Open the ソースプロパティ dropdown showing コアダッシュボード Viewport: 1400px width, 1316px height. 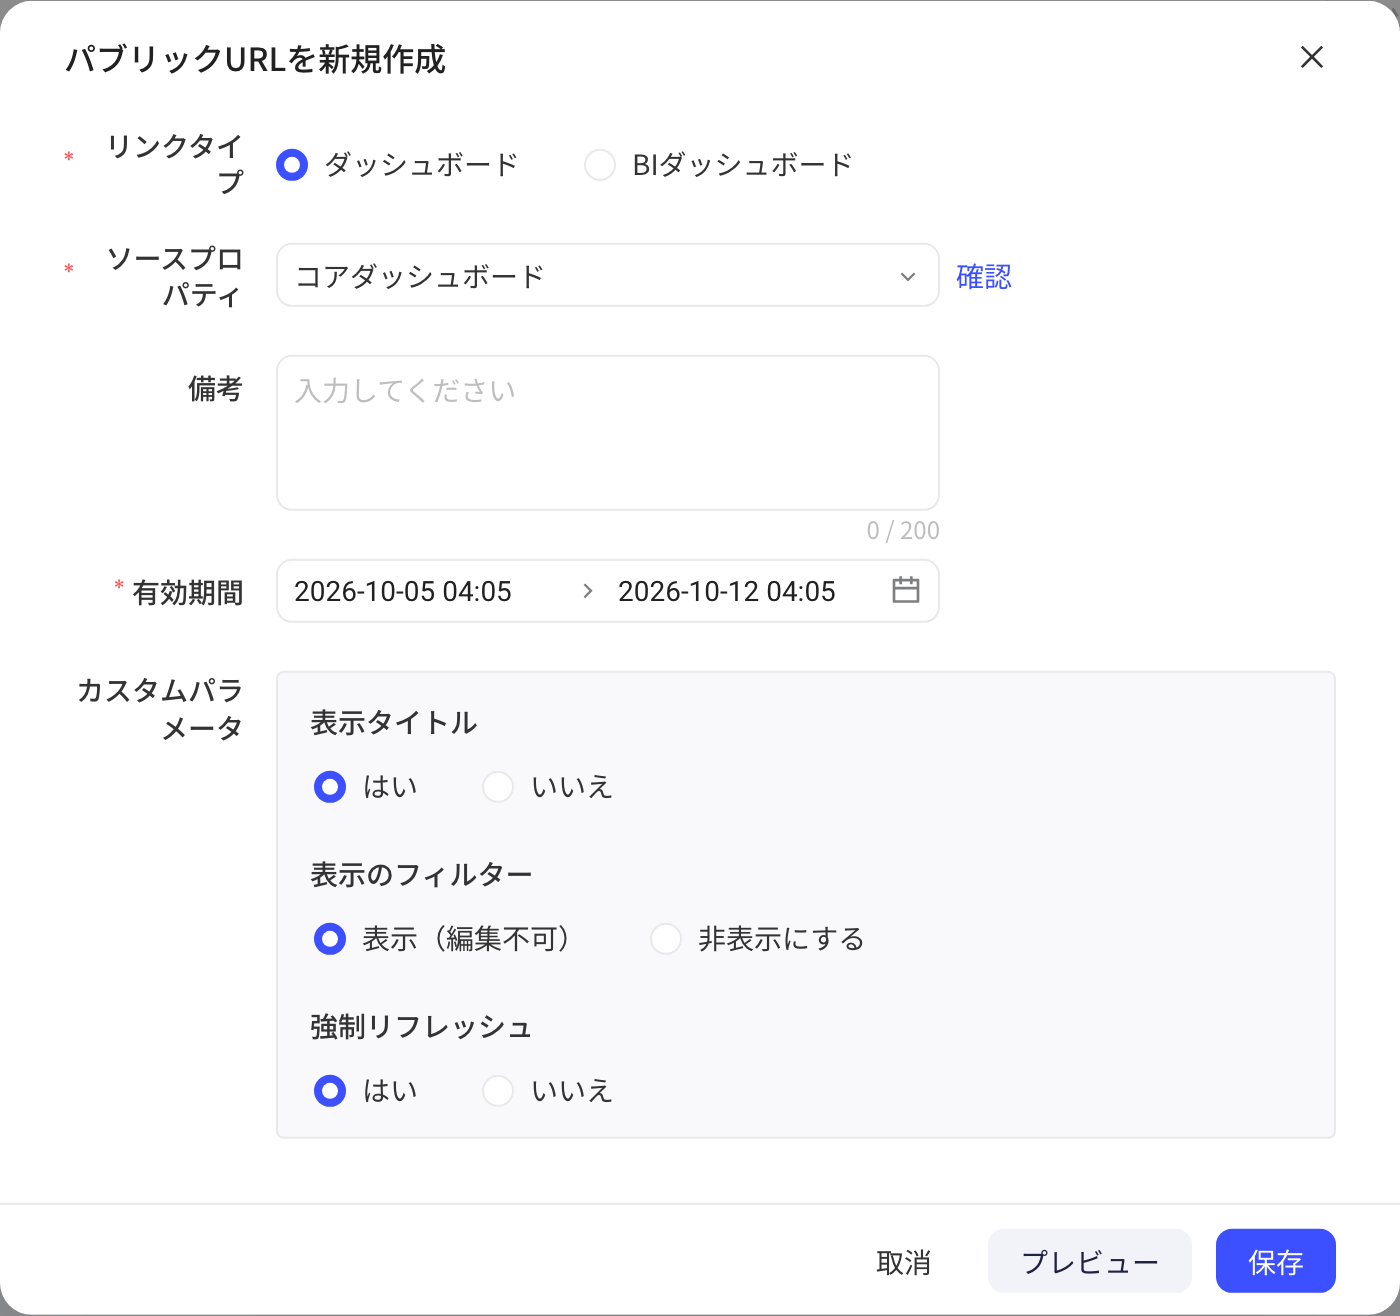click(608, 275)
